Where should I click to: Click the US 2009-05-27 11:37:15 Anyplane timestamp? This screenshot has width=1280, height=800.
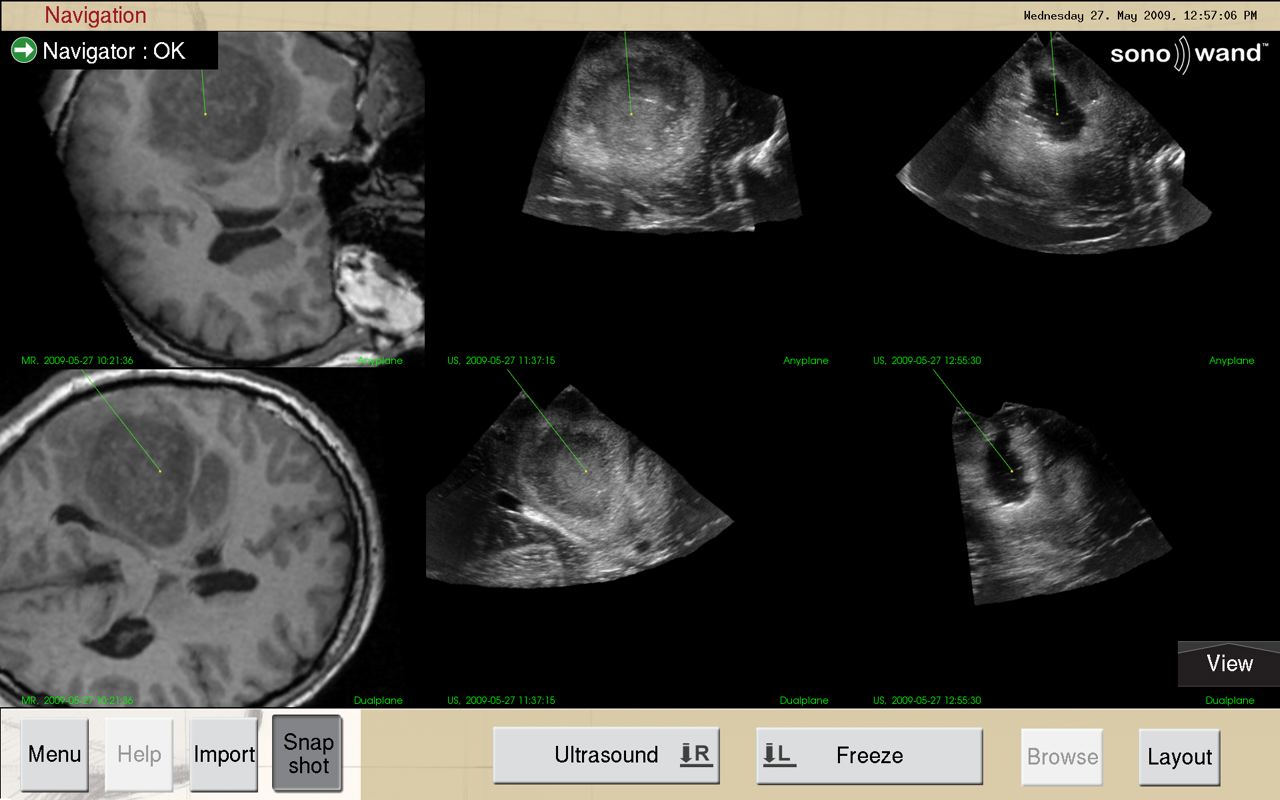(x=501, y=360)
